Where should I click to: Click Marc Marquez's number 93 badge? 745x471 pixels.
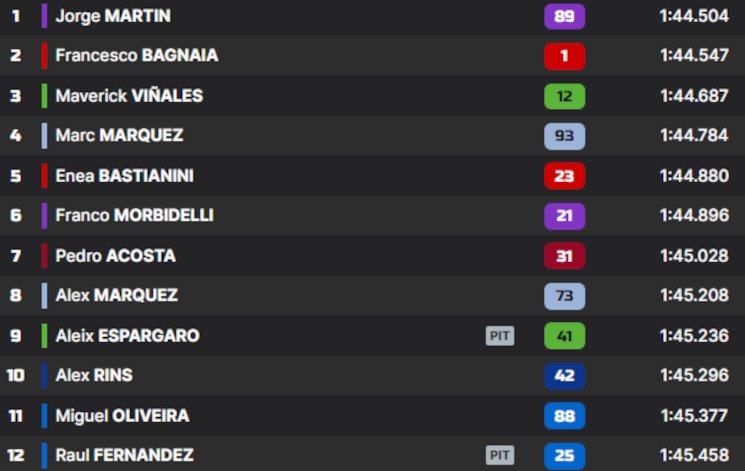point(564,136)
